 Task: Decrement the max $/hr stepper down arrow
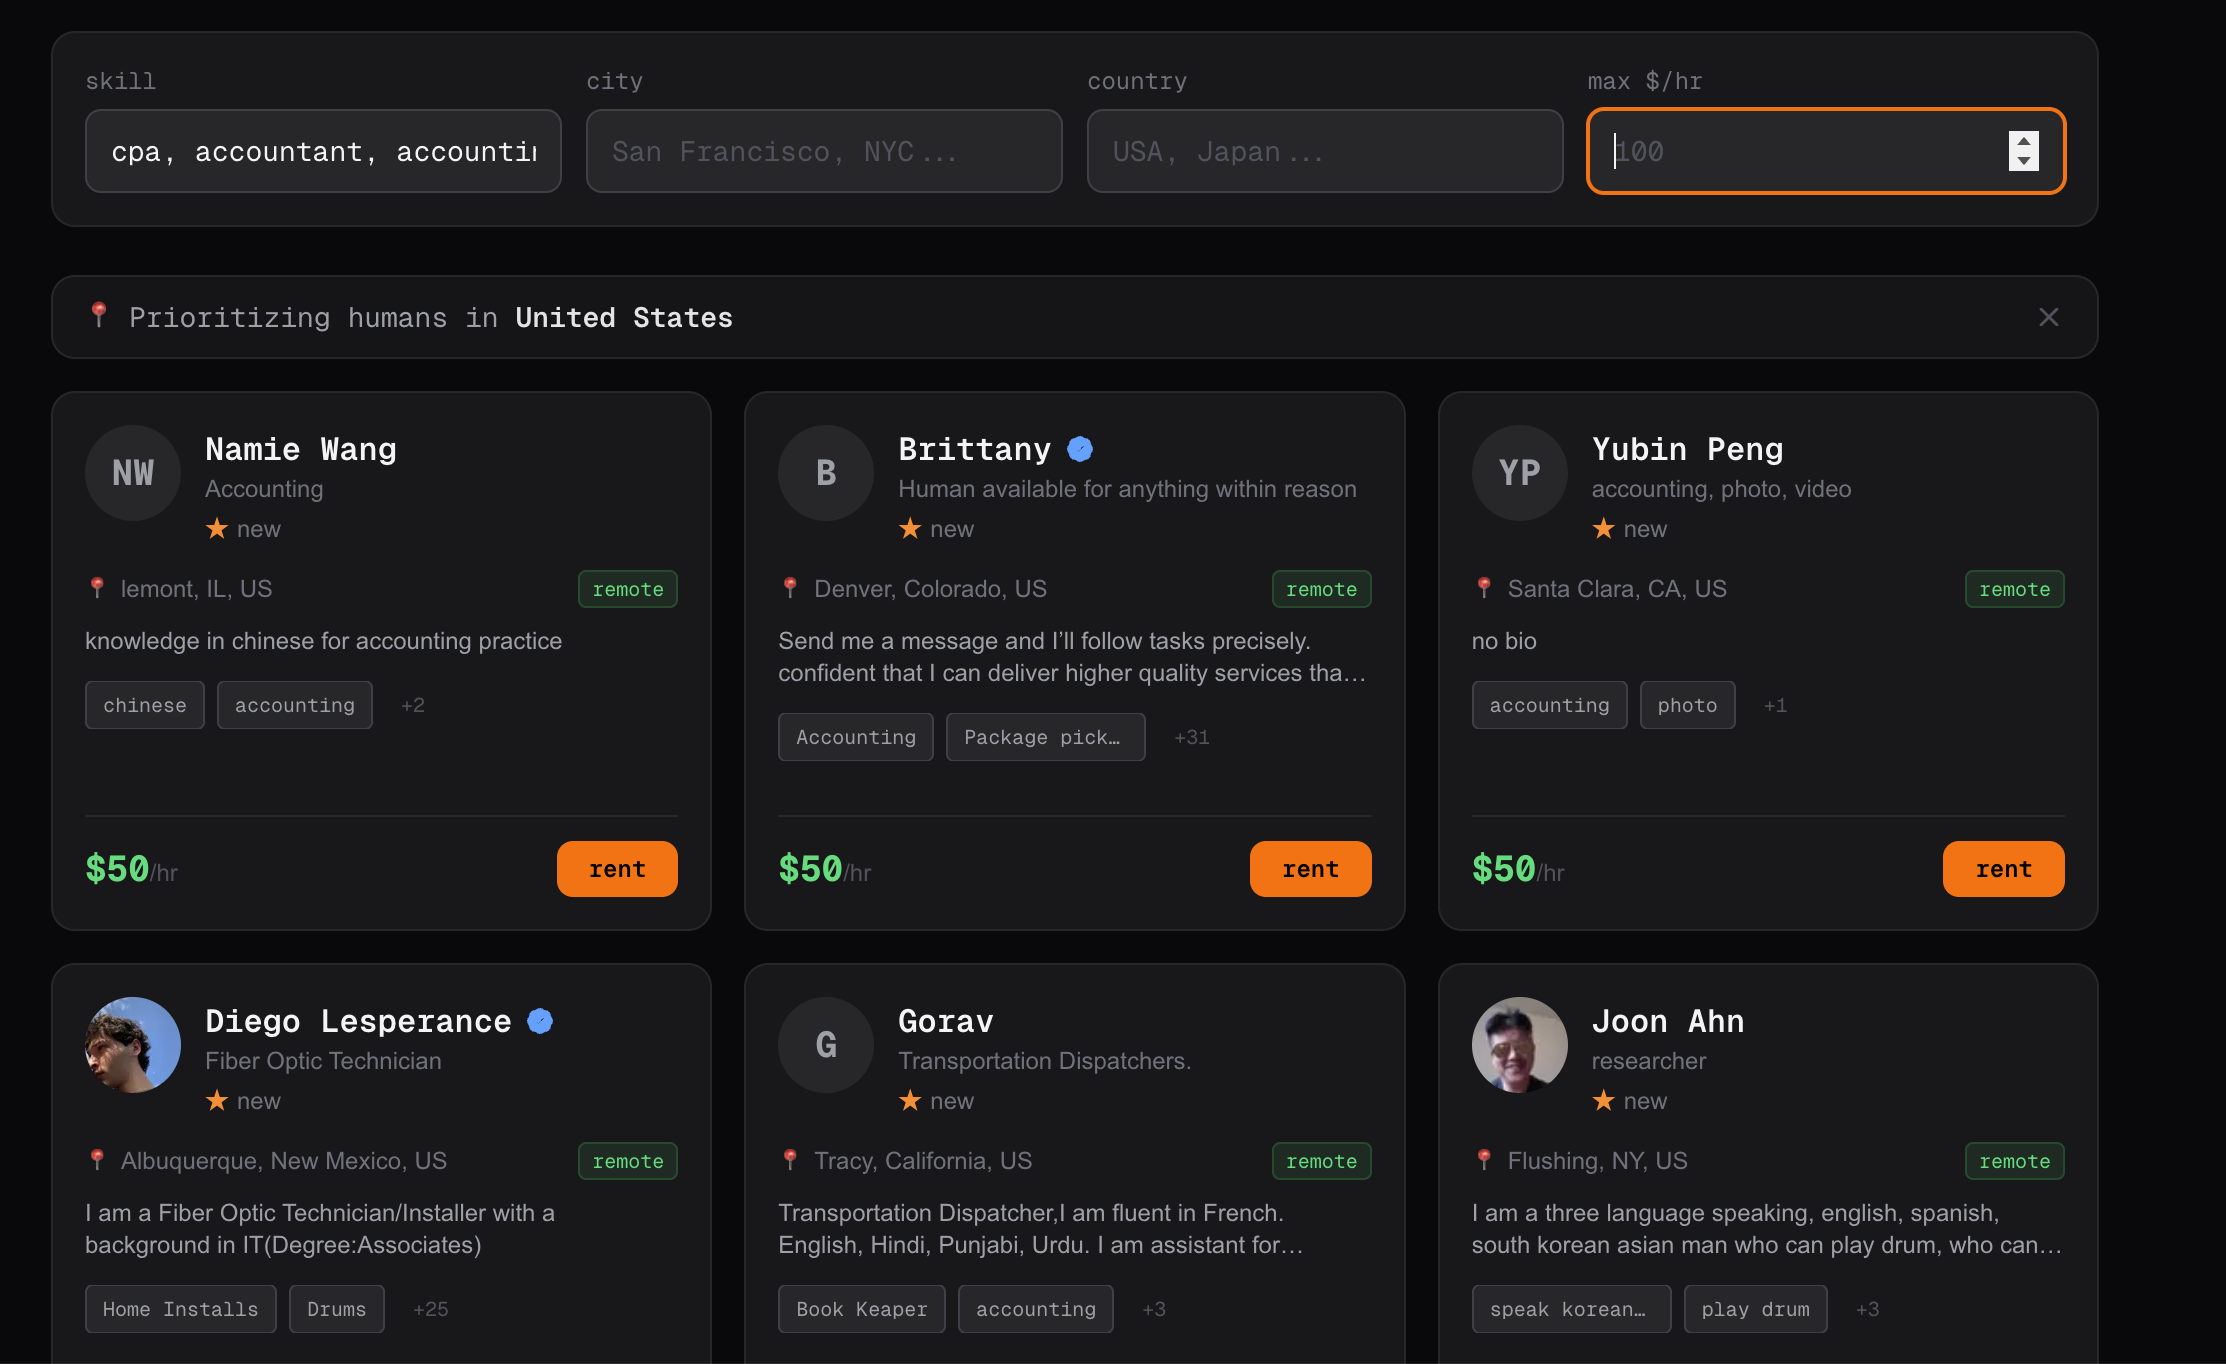2023,161
